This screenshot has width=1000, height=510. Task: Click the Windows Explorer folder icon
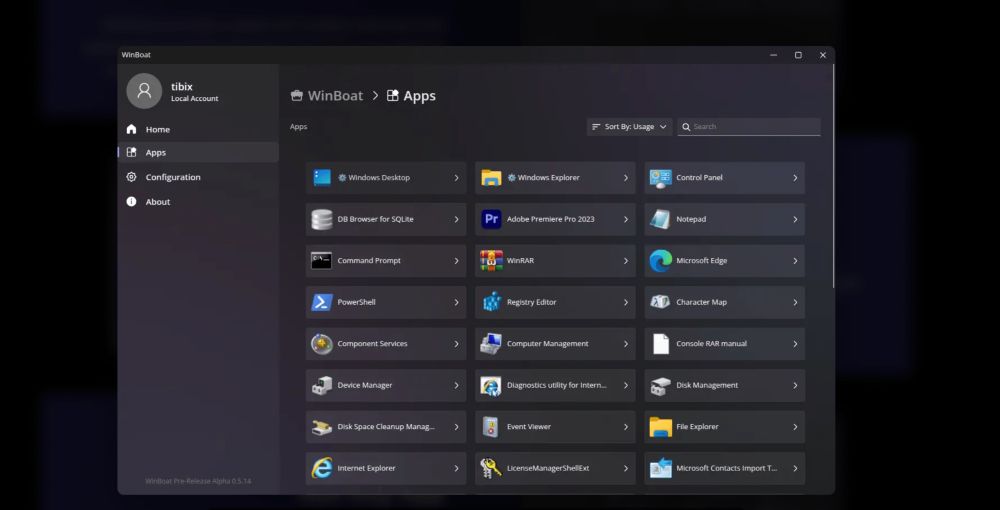pos(491,178)
